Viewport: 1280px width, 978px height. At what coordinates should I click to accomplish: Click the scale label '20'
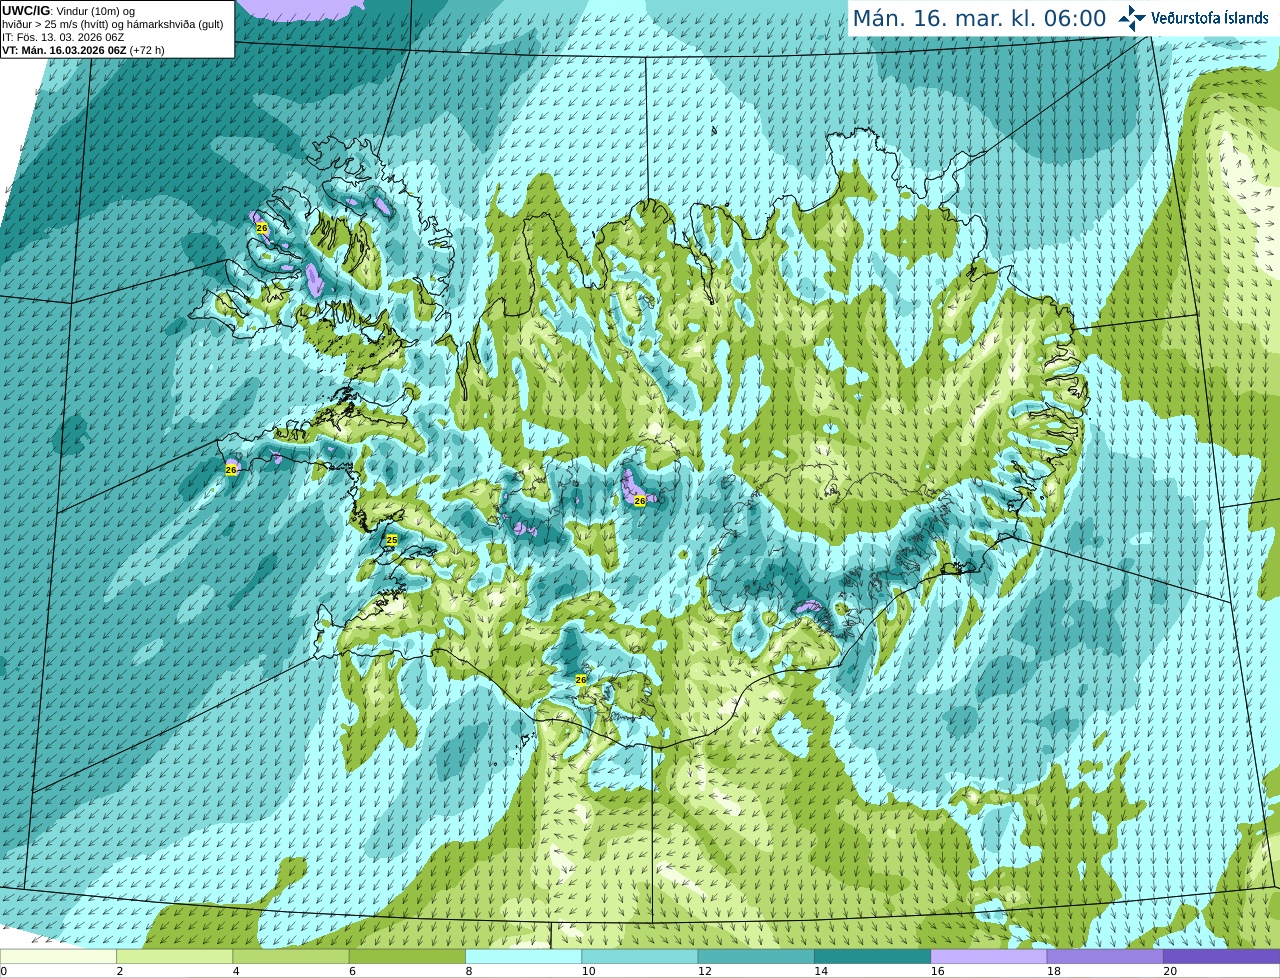[1170, 971]
